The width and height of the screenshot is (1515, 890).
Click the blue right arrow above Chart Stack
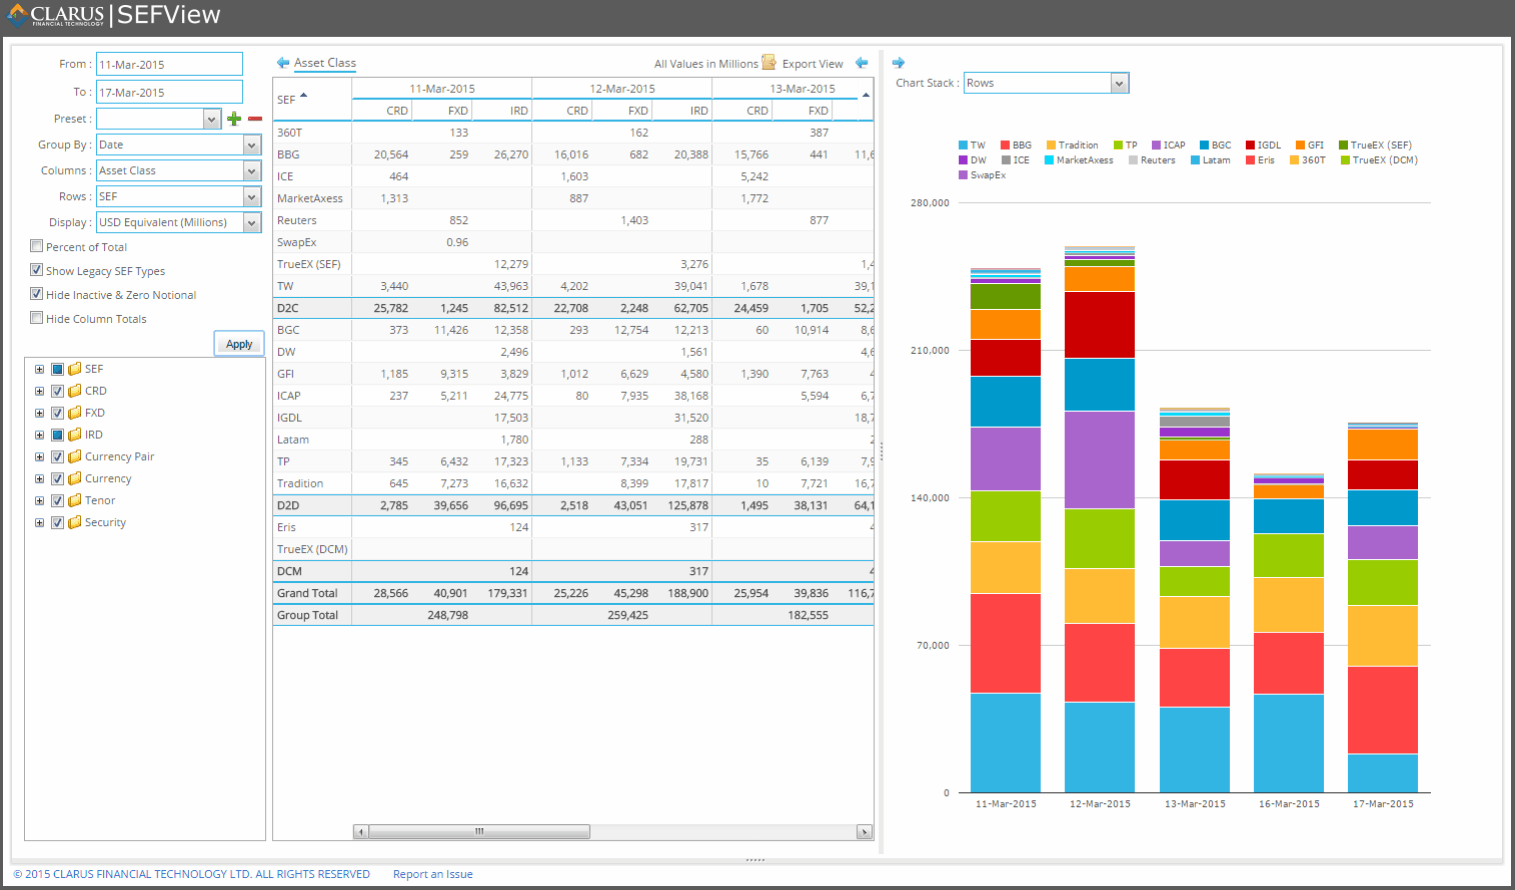tap(898, 63)
